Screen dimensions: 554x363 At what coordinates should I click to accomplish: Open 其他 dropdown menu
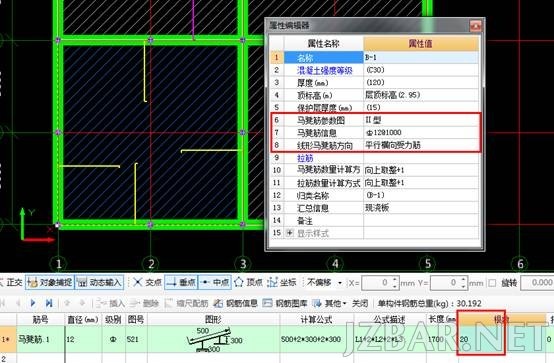[x=329, y=303]
